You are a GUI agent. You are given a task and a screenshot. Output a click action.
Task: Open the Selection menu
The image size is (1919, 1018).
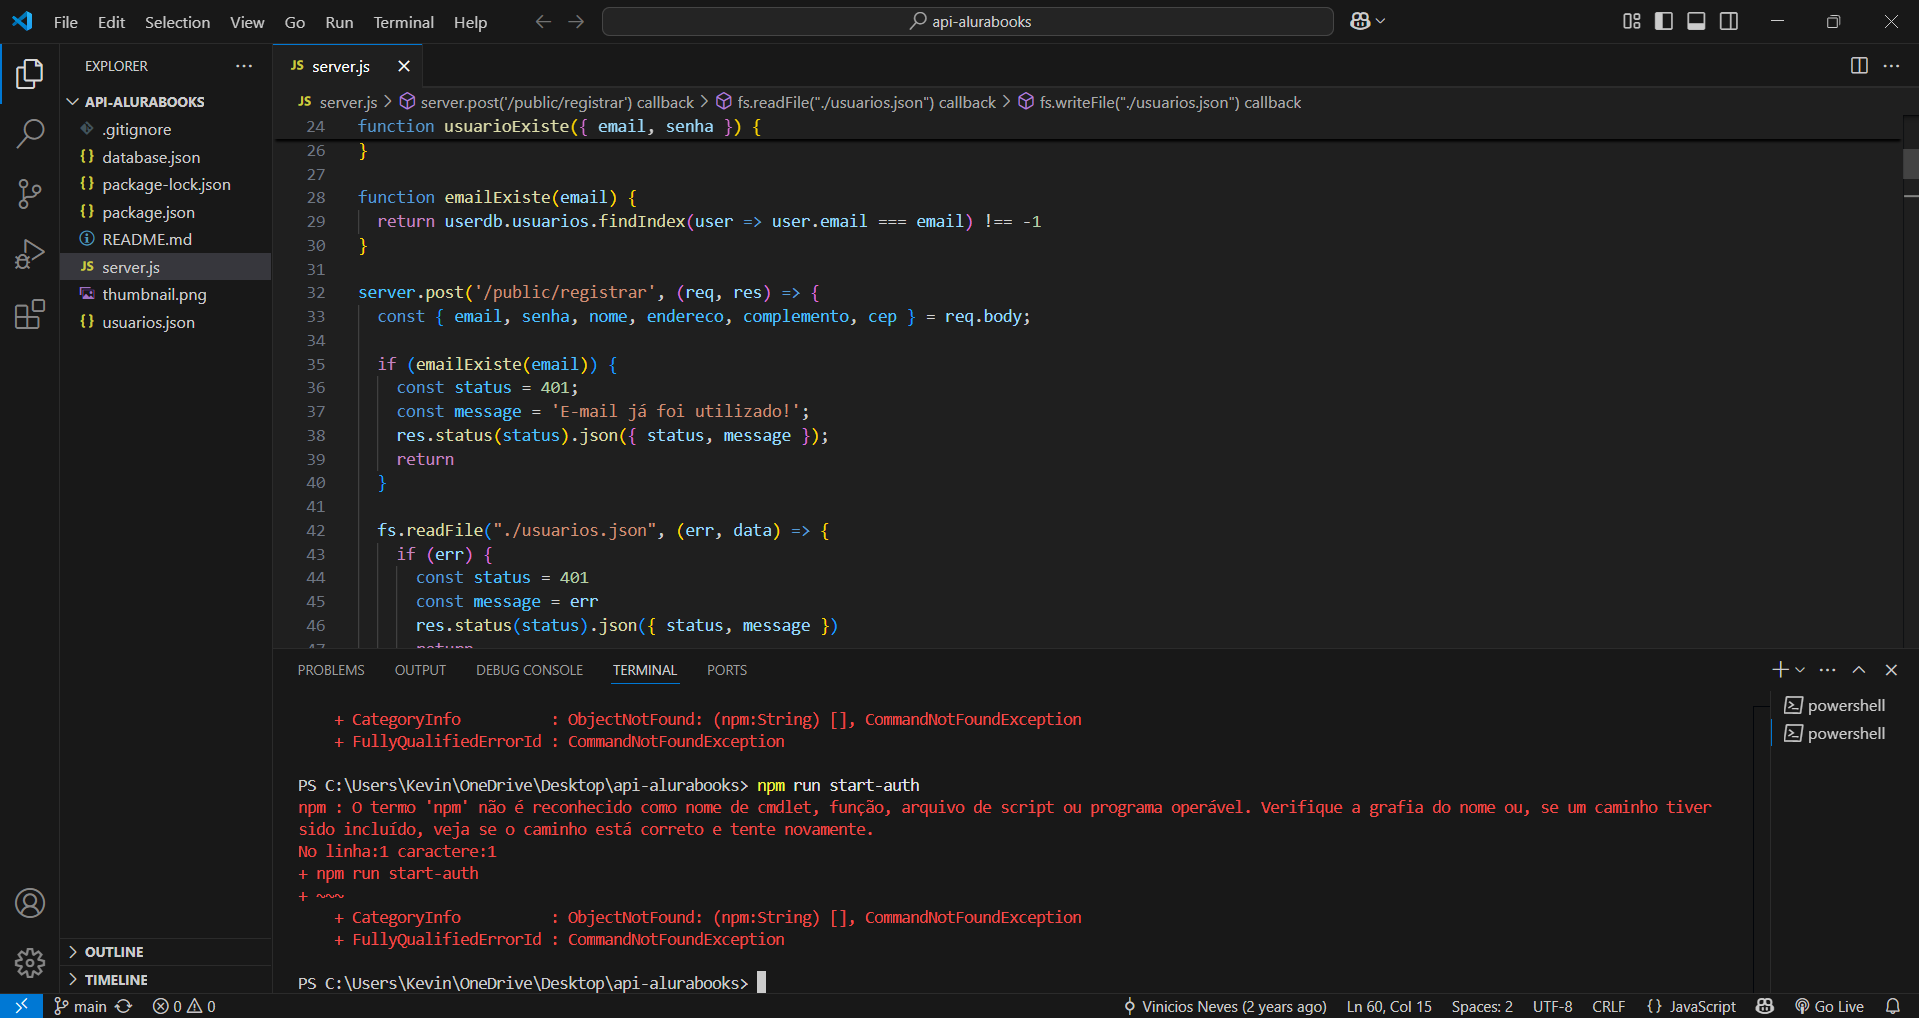point(177,22)
